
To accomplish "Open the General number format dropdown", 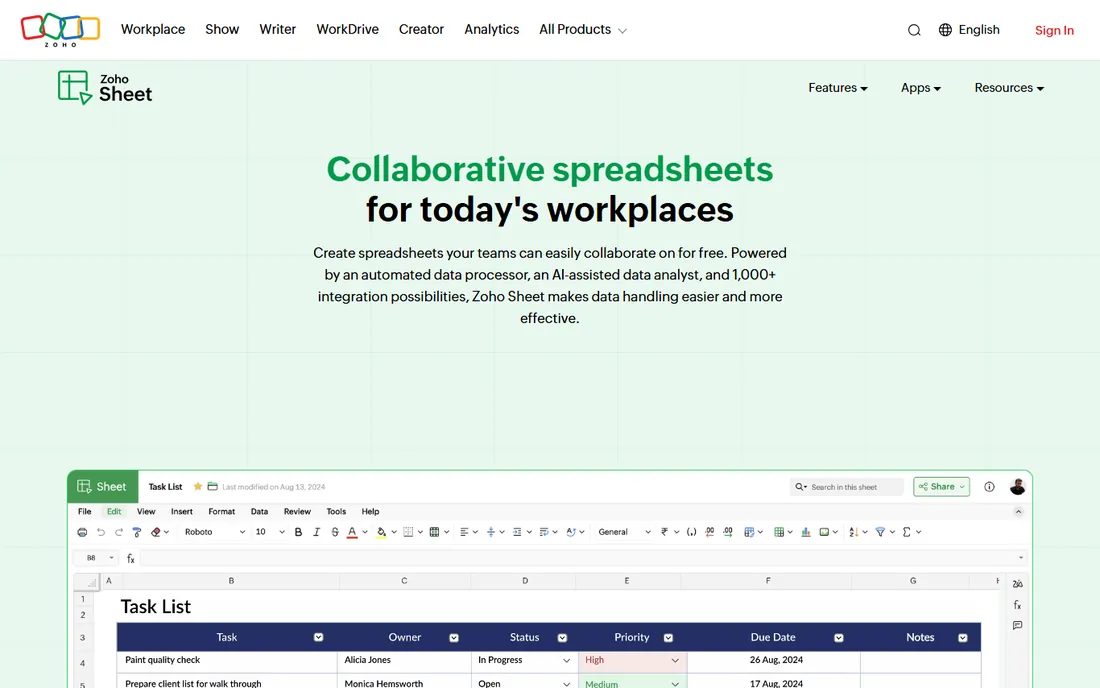I will point(624,532).
